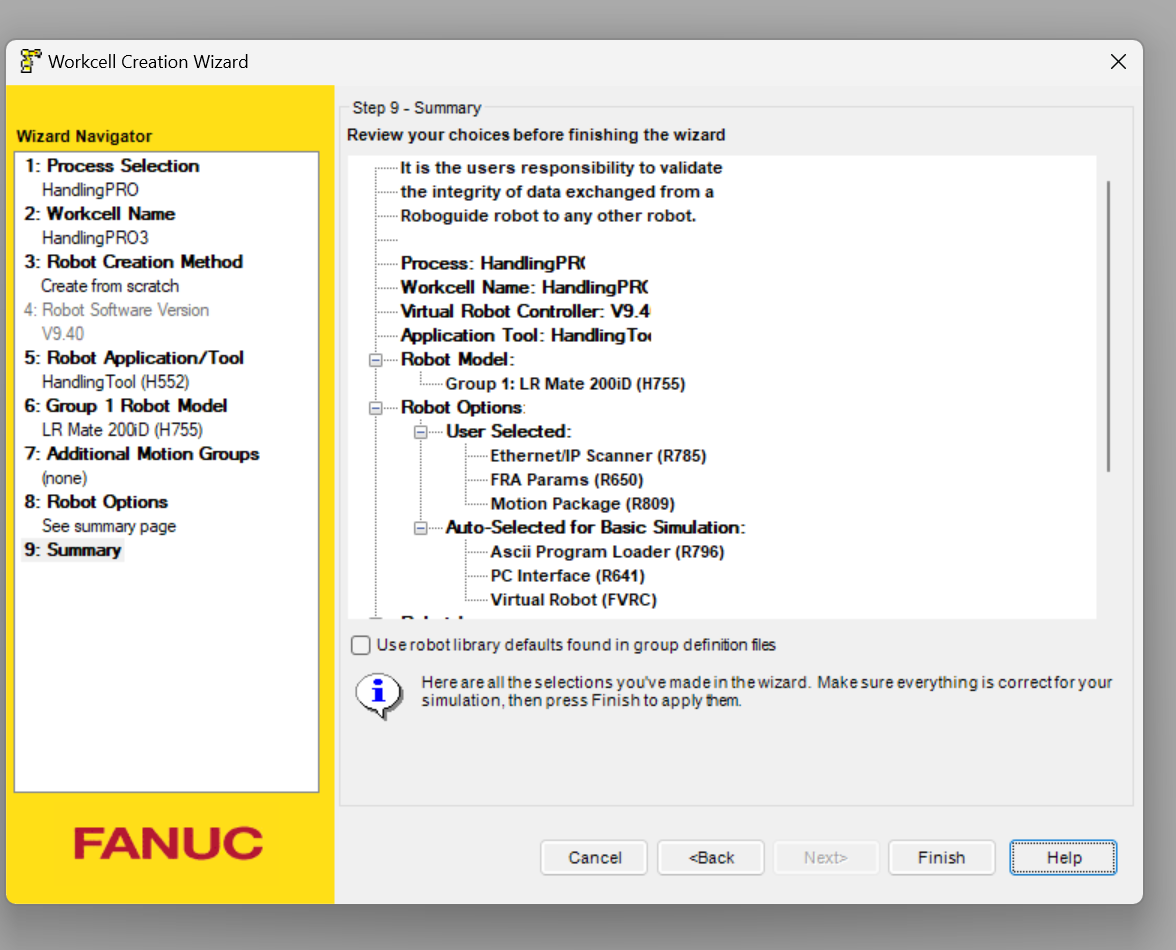Click the blue information speech bubble icon
Image resolution: width=1176 pixels, height=950 pixels.
click(x=379, y=695)
